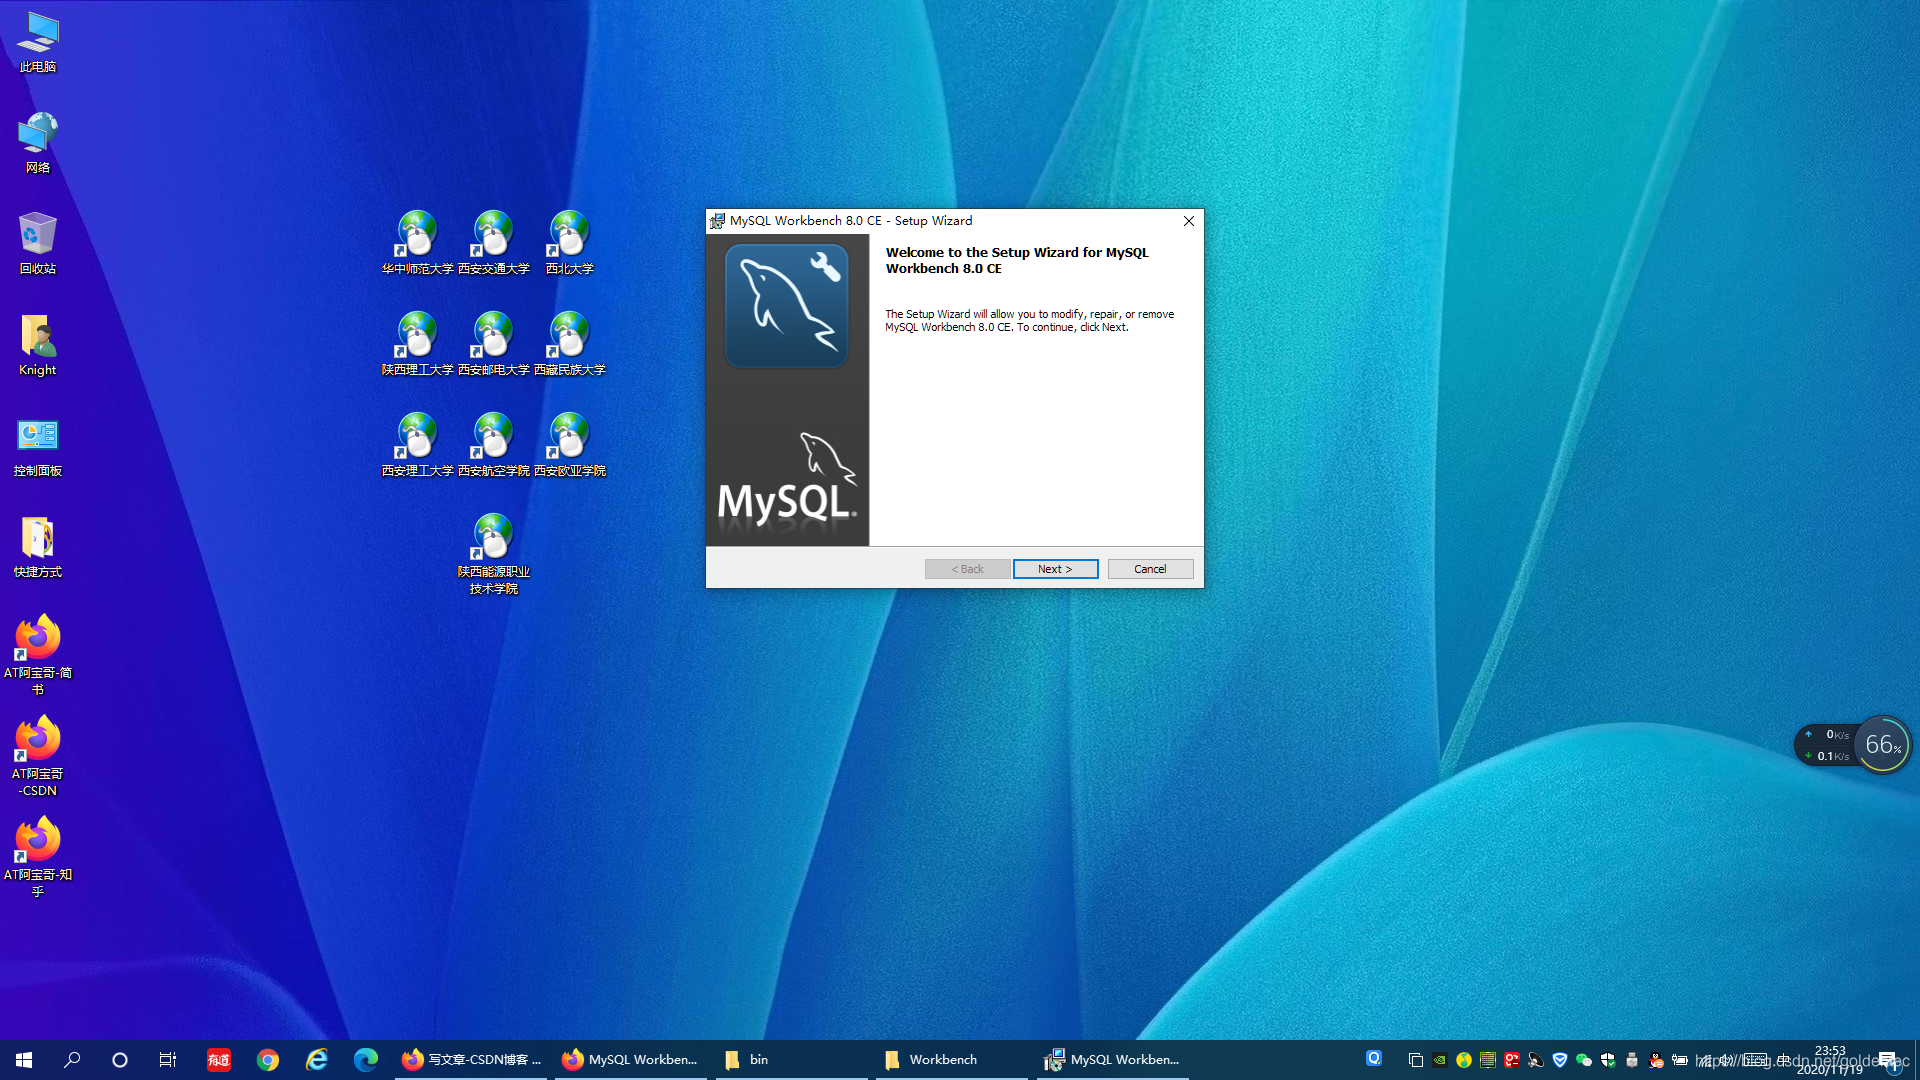
Task: Switch to 写文章-CSDN博客 Firefox window
Action: [470, 1060]
